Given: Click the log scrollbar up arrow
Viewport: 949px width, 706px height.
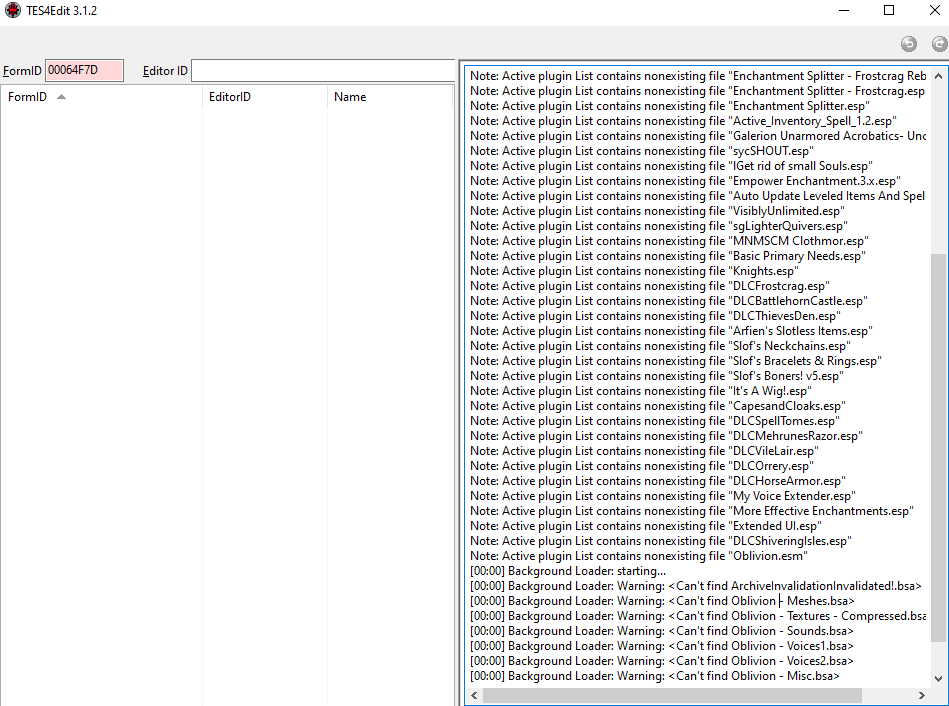Looking at the screenshot, I should pos(938,75).
